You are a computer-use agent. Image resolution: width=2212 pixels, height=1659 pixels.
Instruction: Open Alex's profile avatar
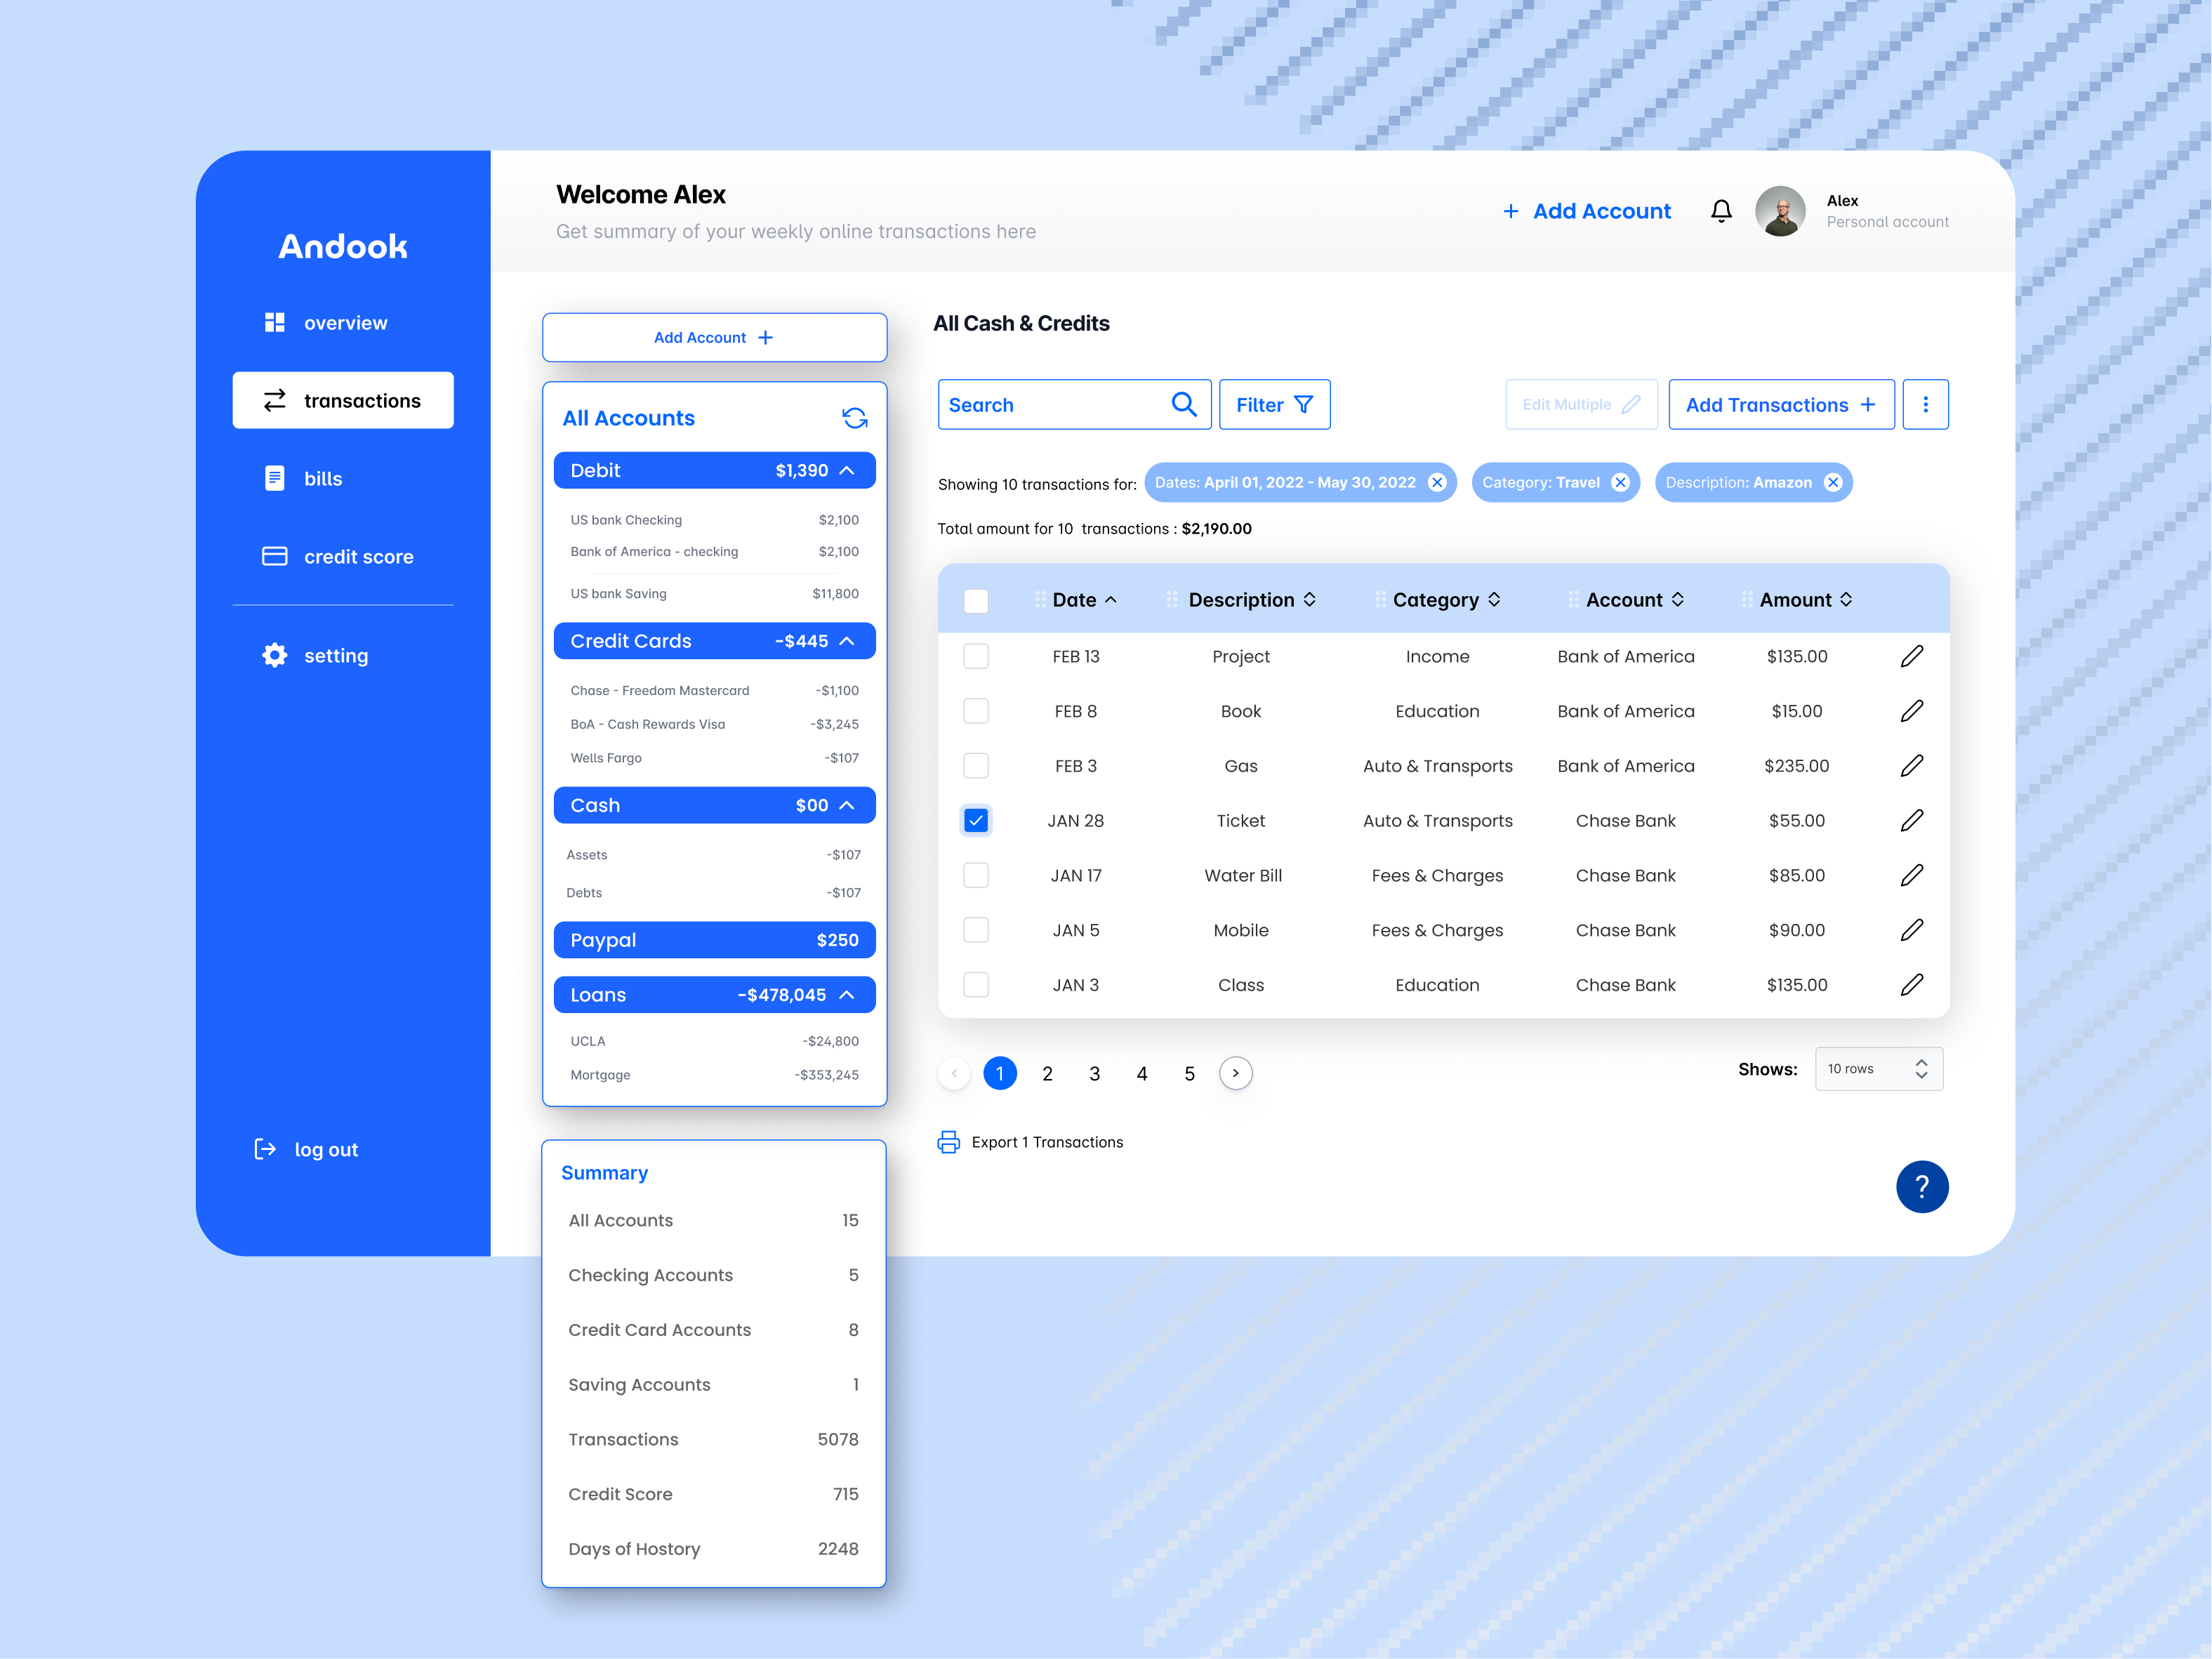[x=1780, y=211]
